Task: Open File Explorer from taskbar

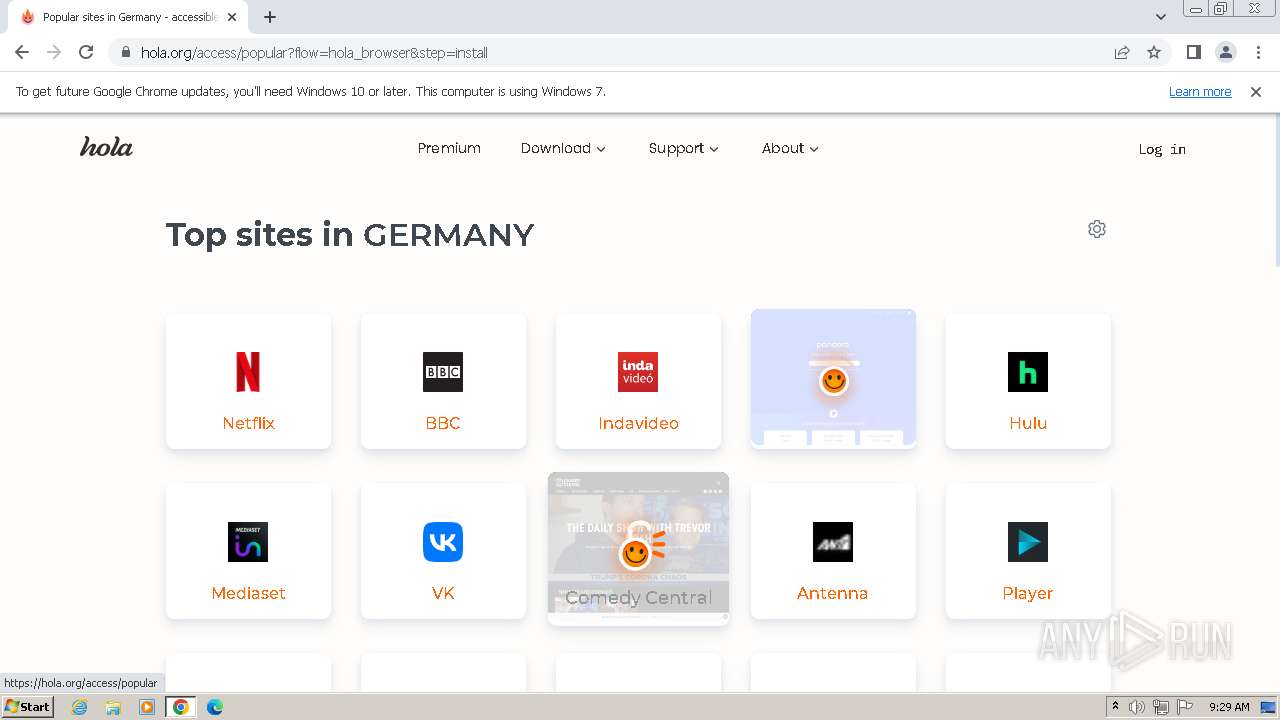Action: (113, 707)
